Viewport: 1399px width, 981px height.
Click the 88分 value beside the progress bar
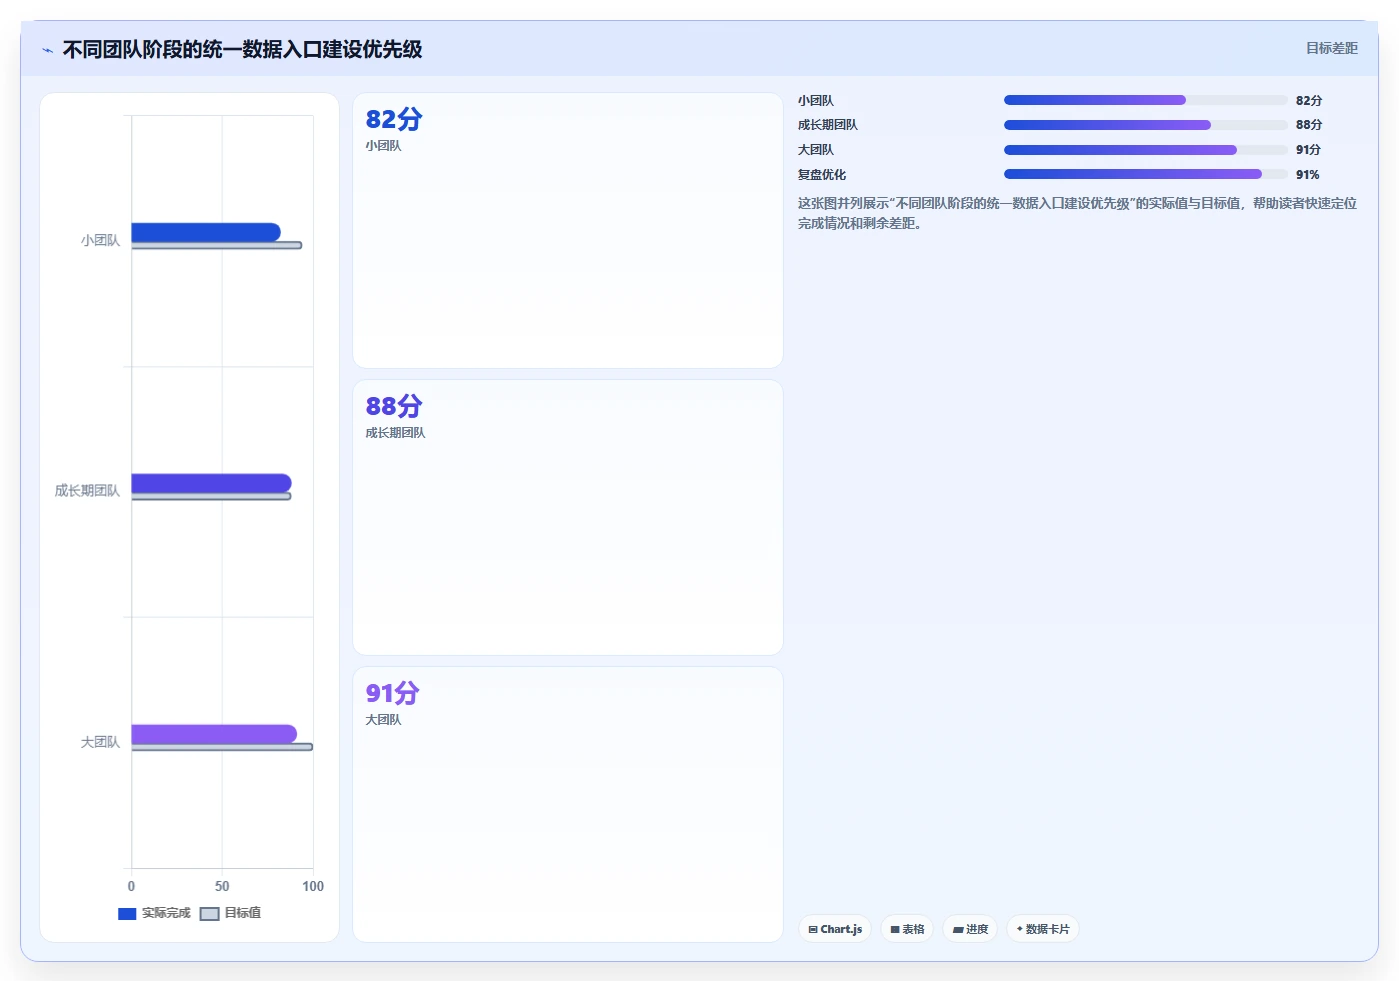pyautogui.click(x=1309, y=125)
